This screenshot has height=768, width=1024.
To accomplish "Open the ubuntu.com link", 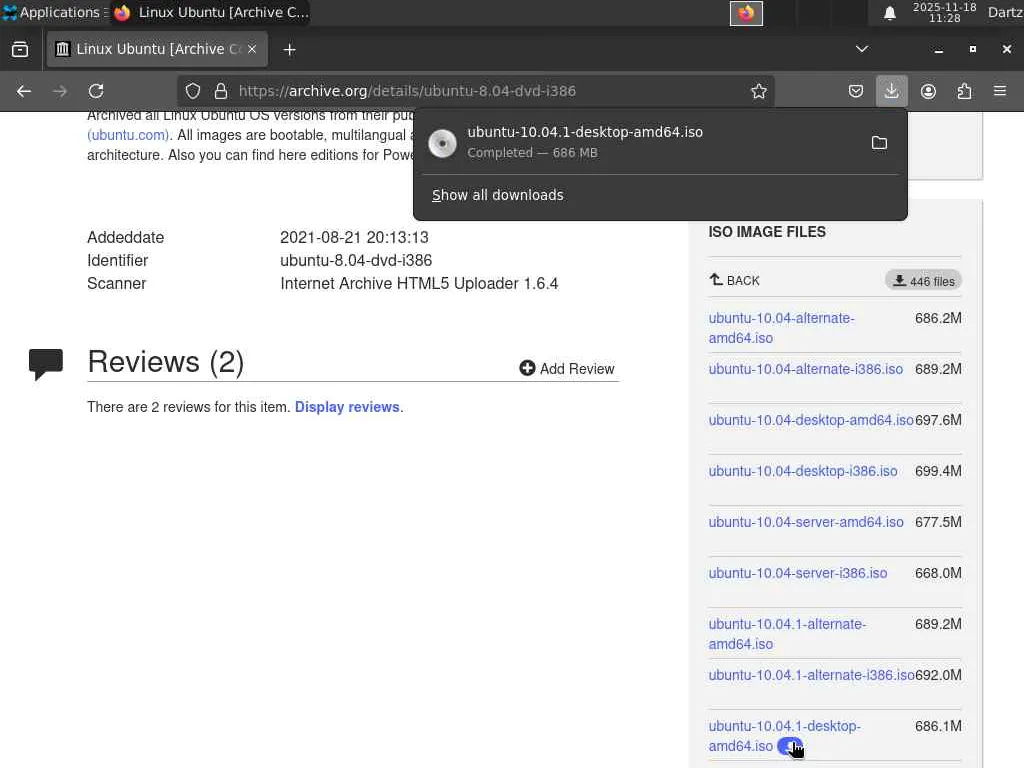I will click(128, 135).
